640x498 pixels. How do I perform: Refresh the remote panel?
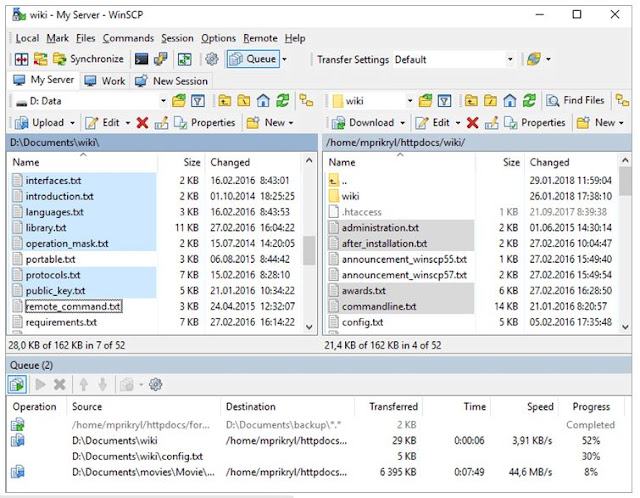pos(529,100)
